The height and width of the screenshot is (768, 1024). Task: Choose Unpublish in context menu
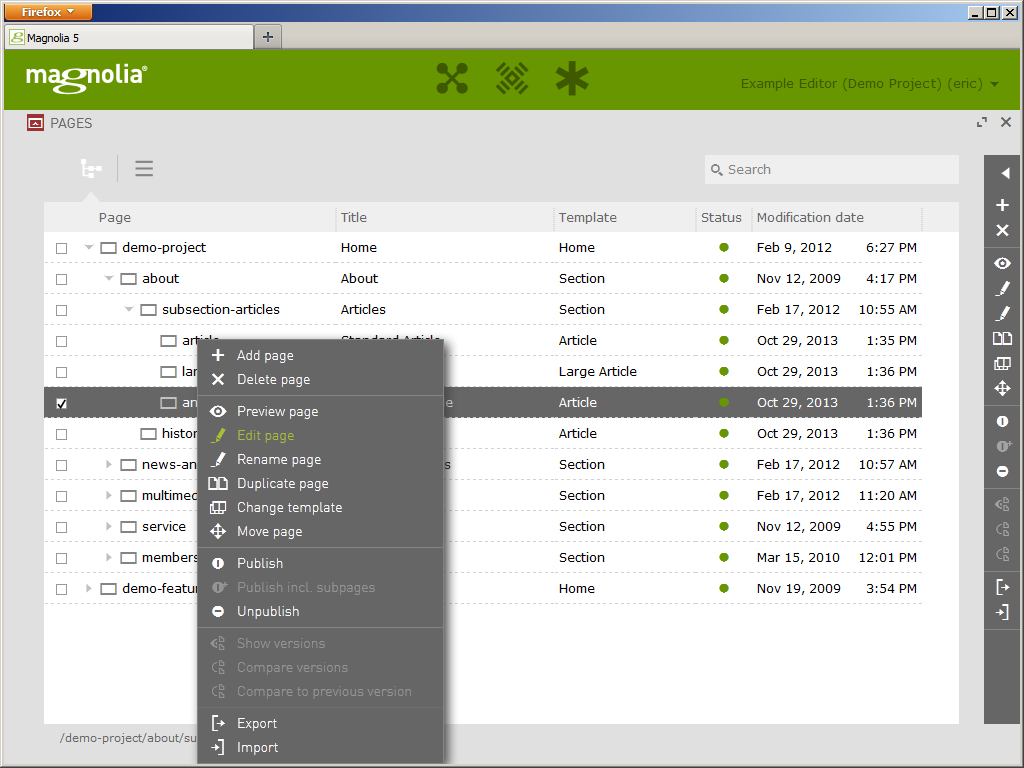pos(320,611)
